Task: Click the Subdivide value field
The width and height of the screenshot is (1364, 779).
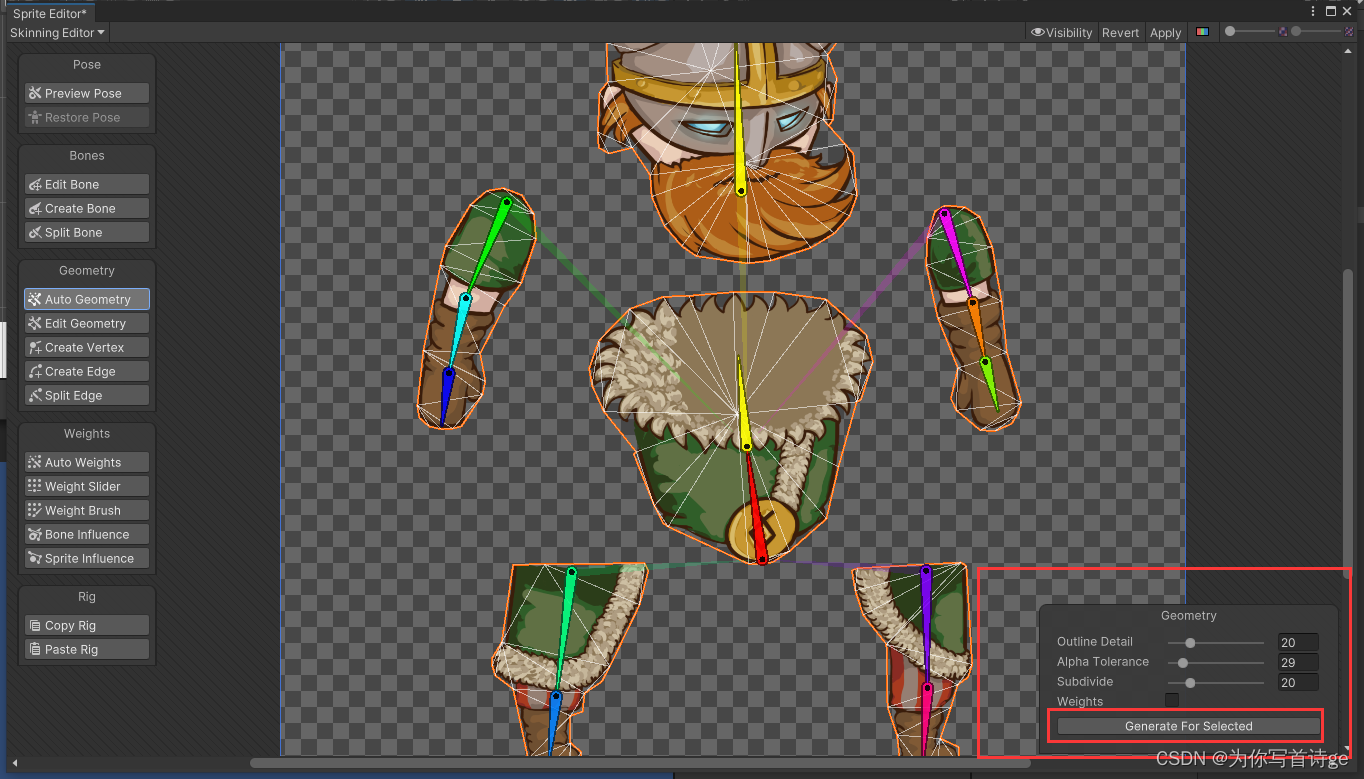Action: 1298,683
